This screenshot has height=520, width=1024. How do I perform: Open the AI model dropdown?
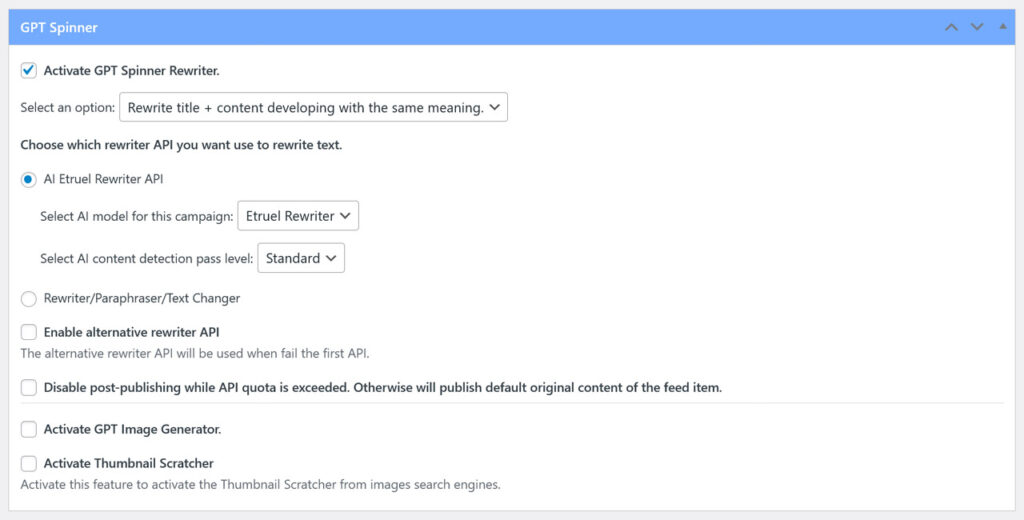(x=298, y=216)
